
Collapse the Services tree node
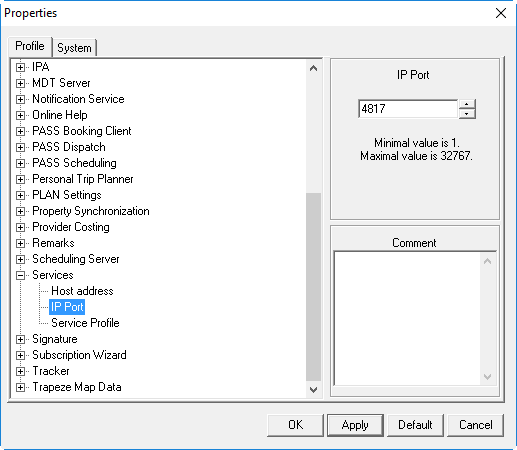click(20, 275)
